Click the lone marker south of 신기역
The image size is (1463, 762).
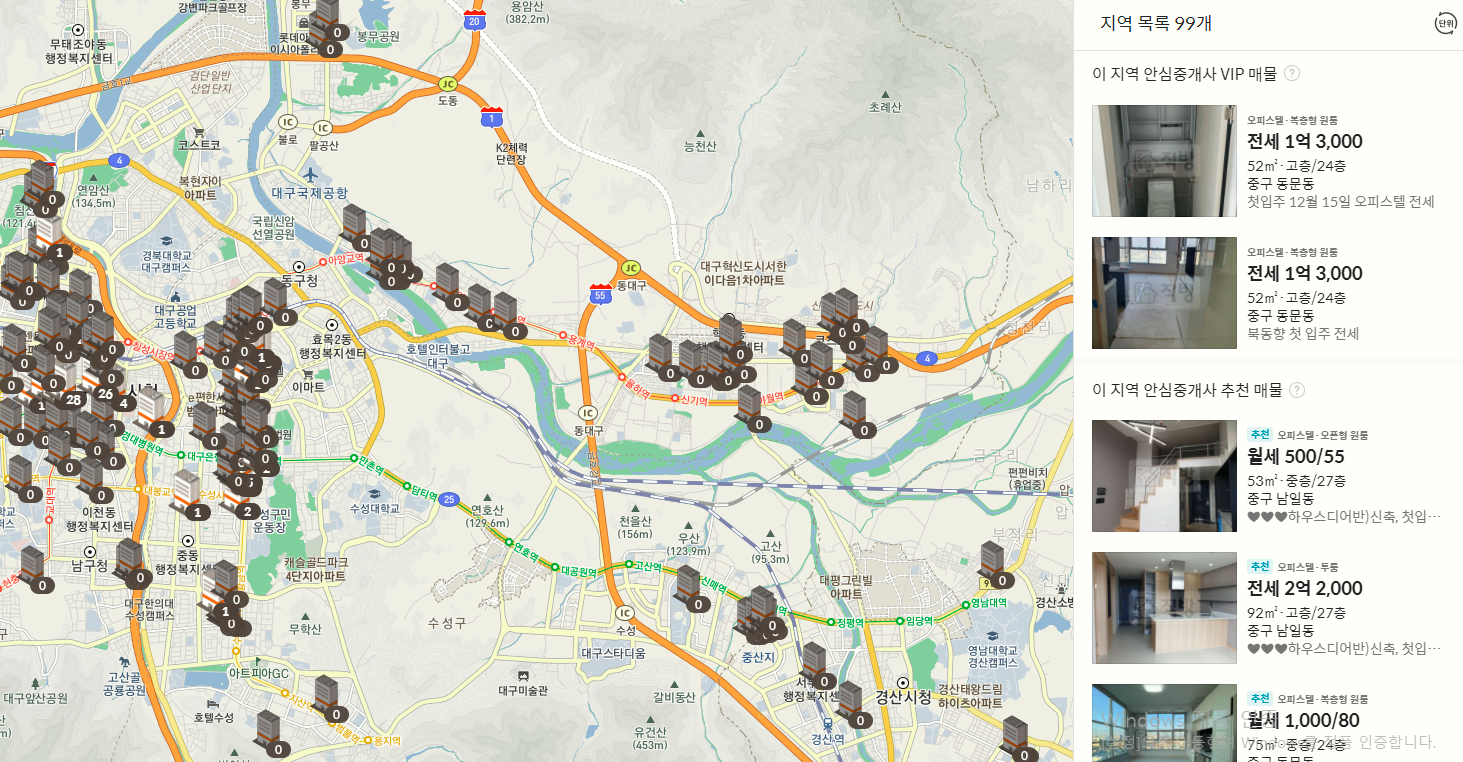click(753, 409)
